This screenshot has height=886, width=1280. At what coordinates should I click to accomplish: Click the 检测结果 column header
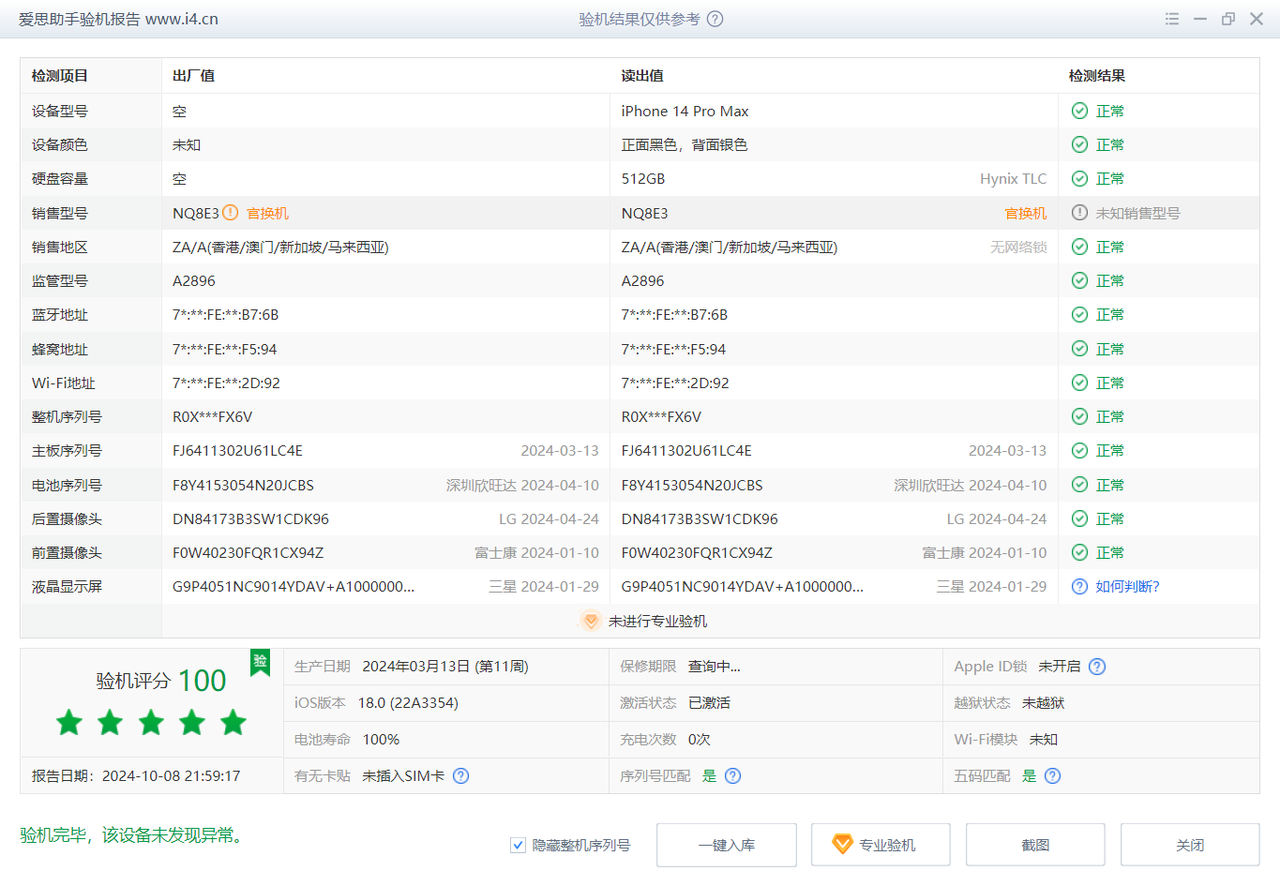1096,76
